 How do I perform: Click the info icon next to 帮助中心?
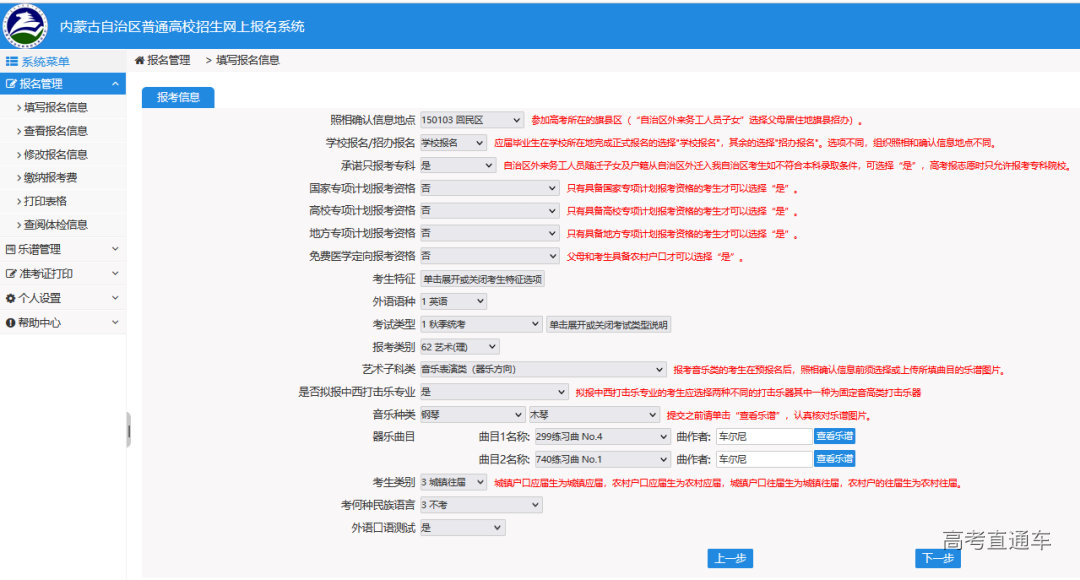pos(10,320)
